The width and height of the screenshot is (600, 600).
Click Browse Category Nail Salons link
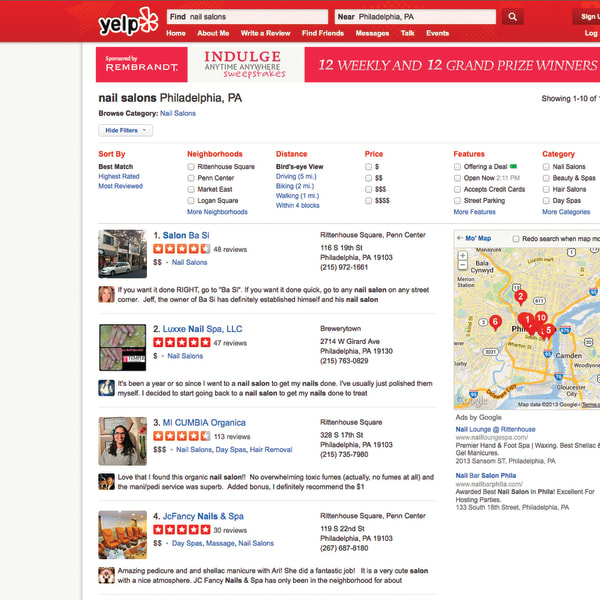click(x=178, y=113)
